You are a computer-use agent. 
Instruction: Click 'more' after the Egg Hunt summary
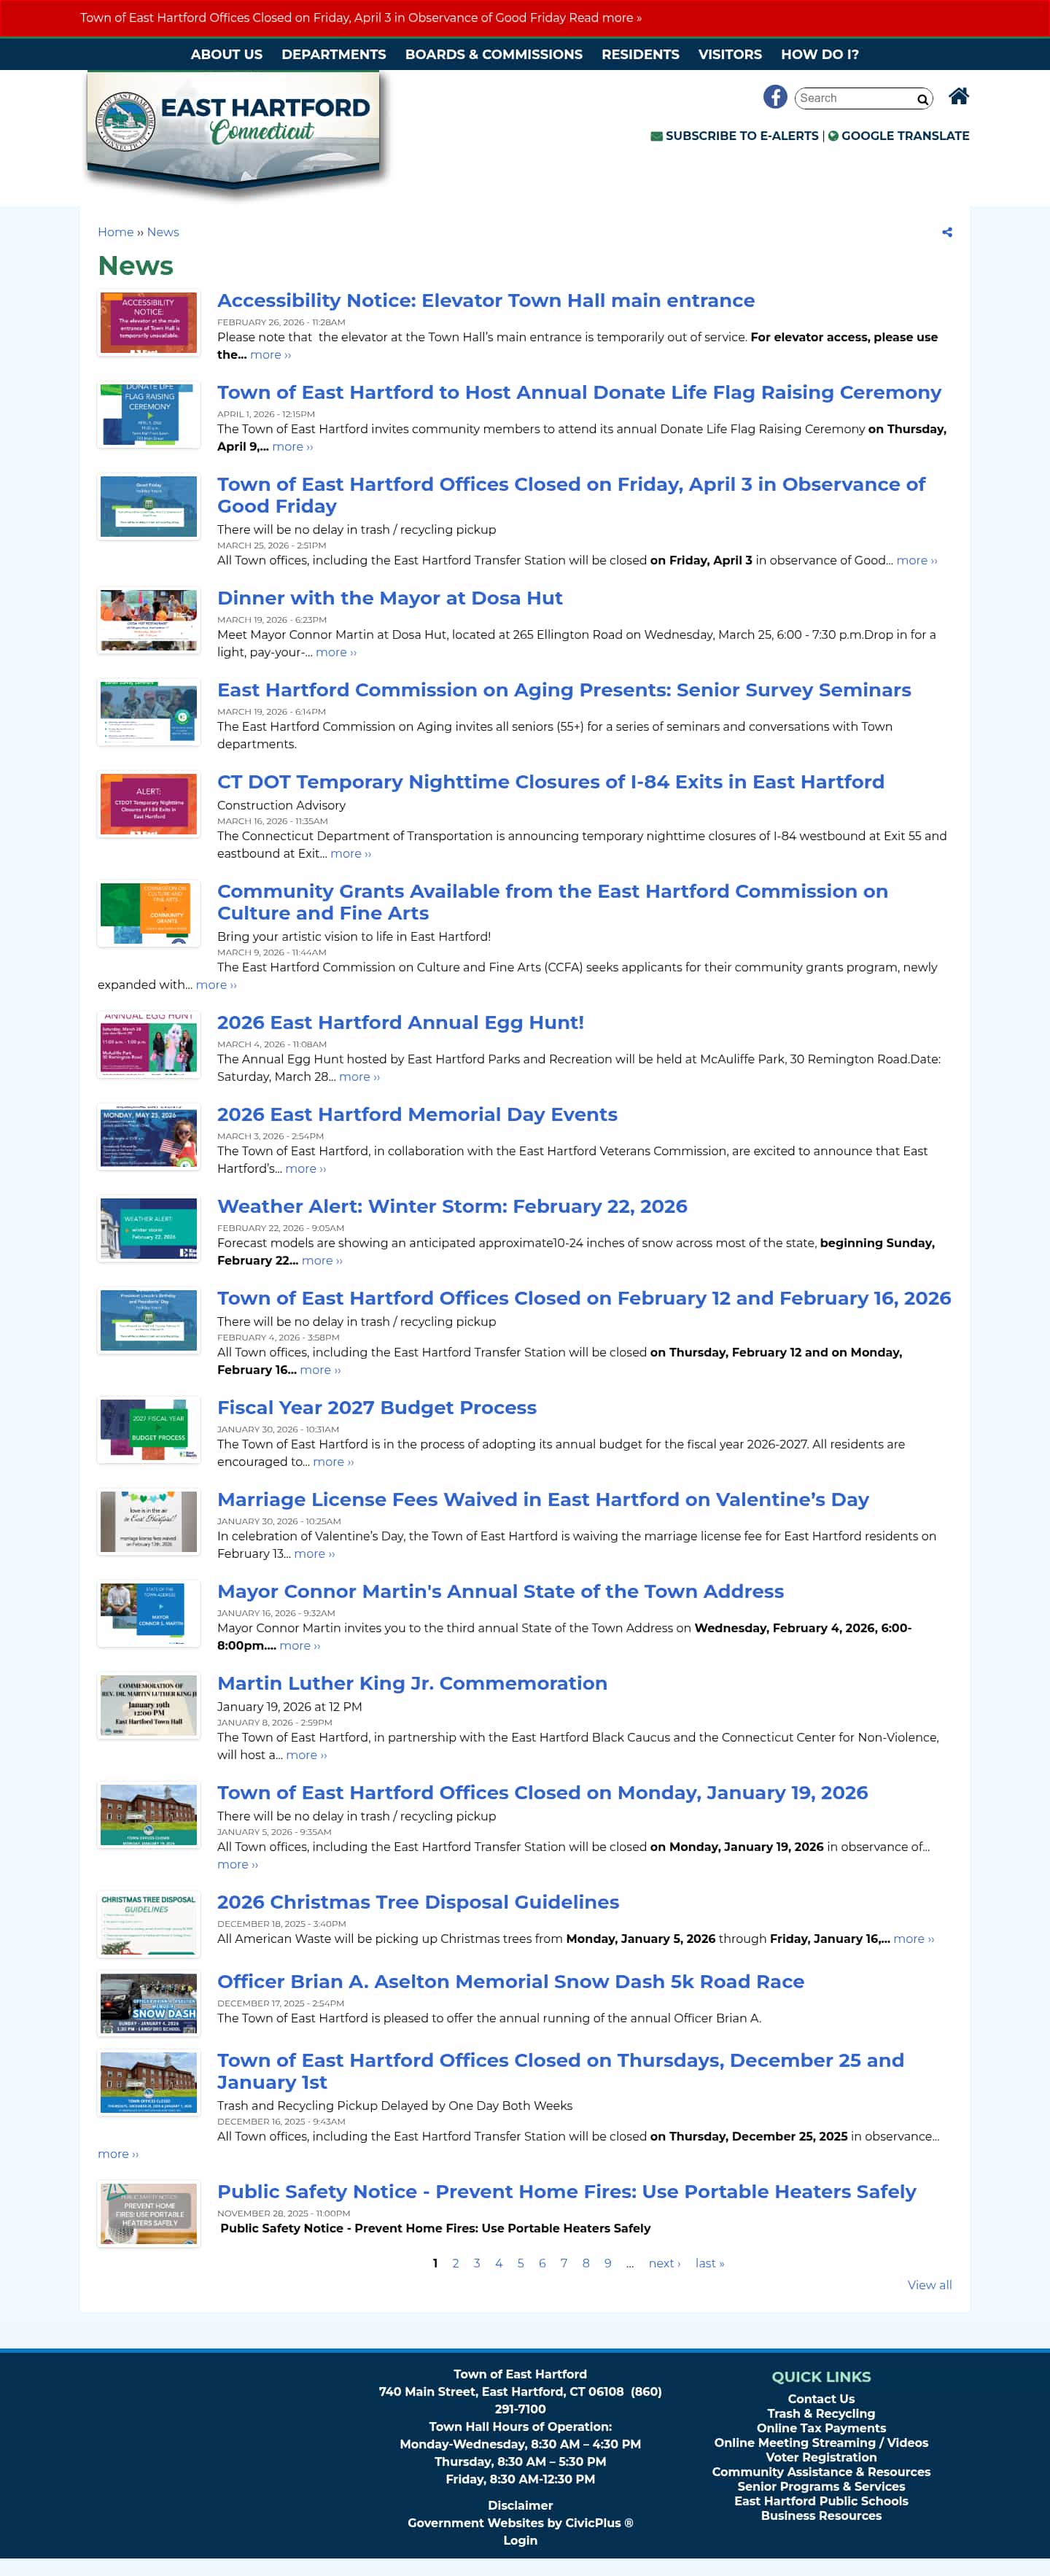click(359, 1076)
